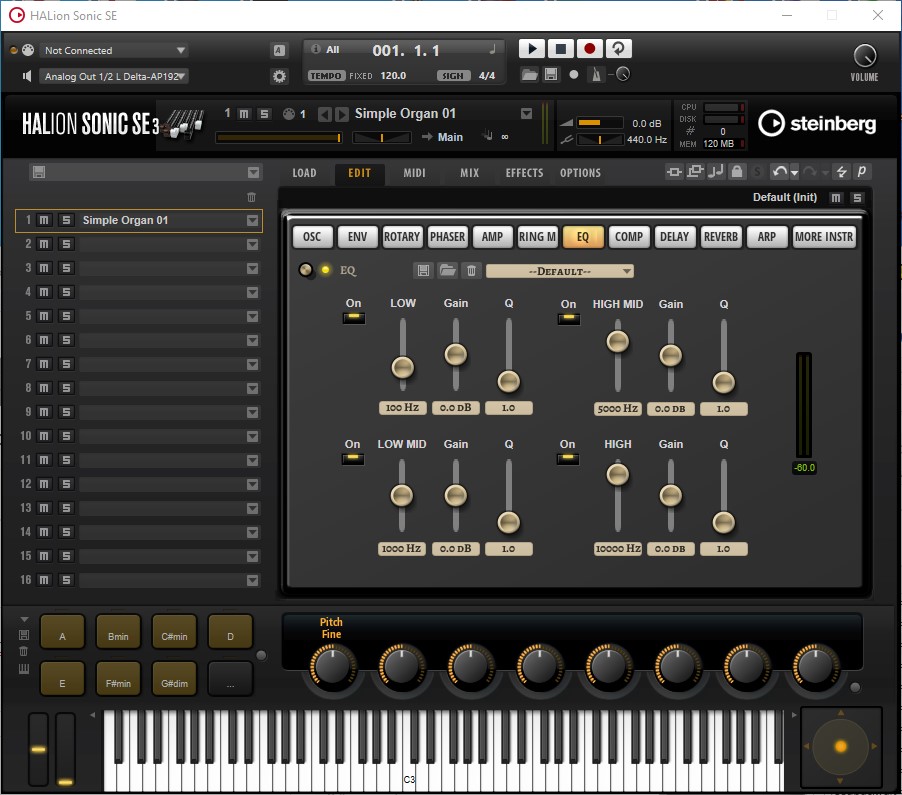Open the Simple Organ 01 slot dropdown arrow
Screen dimensions: 902x795
tap(252, 220)
